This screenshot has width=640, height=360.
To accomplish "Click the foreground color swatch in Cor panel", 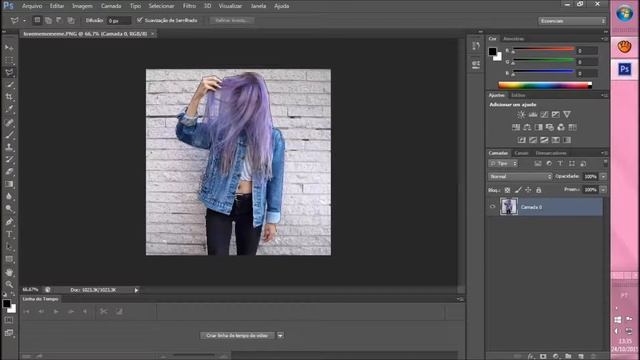I will [493, 52].
